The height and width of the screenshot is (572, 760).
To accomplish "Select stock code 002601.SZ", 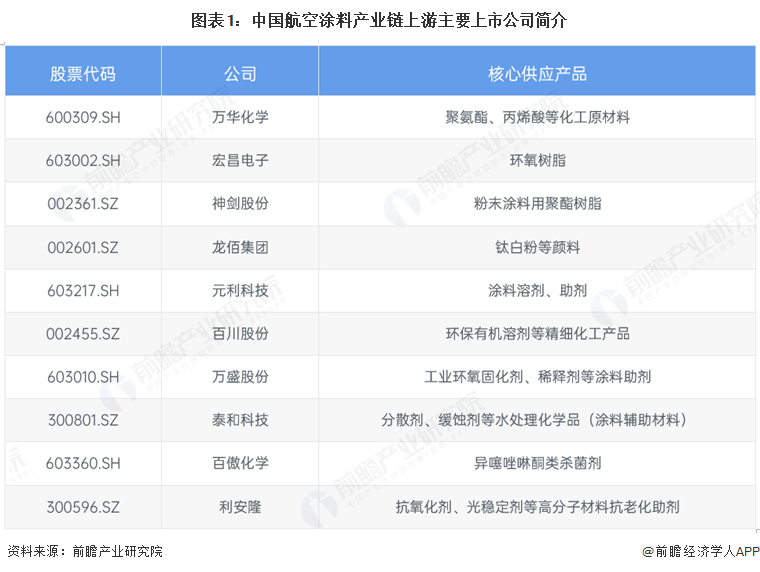I will [83, 247].
